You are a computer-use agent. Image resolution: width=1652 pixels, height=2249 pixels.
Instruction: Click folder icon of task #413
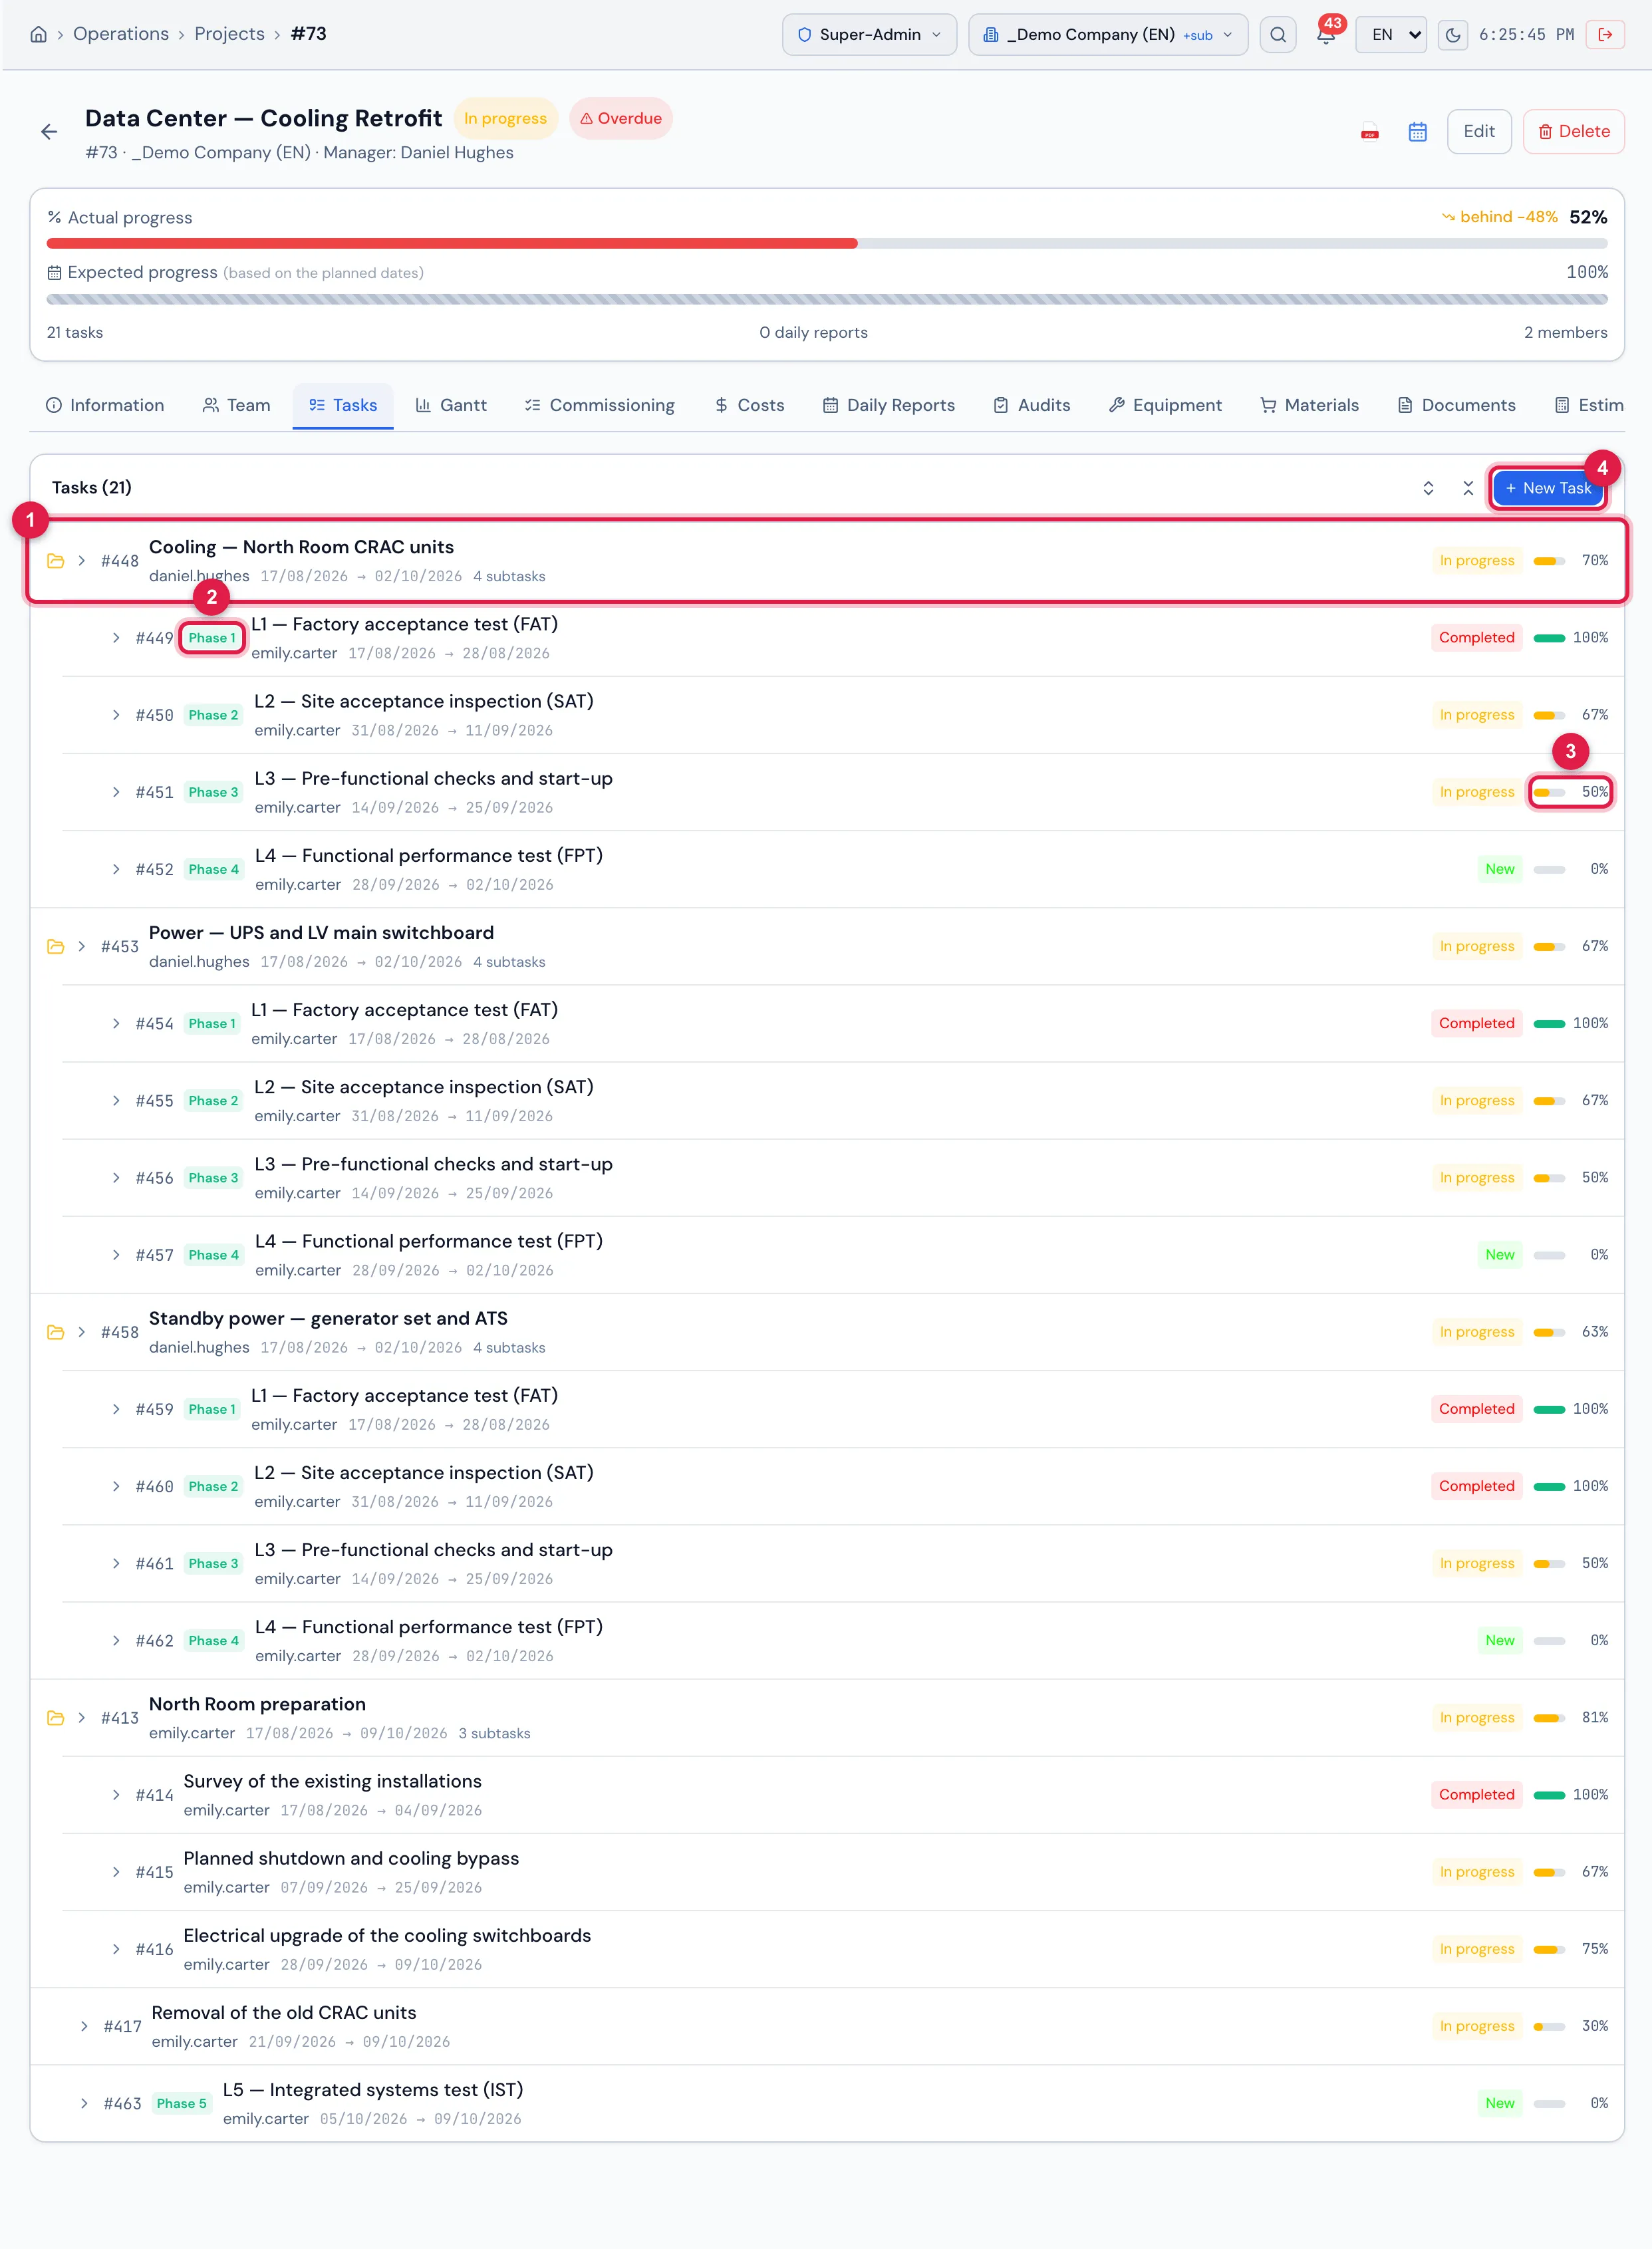[x=56, y=1718]
